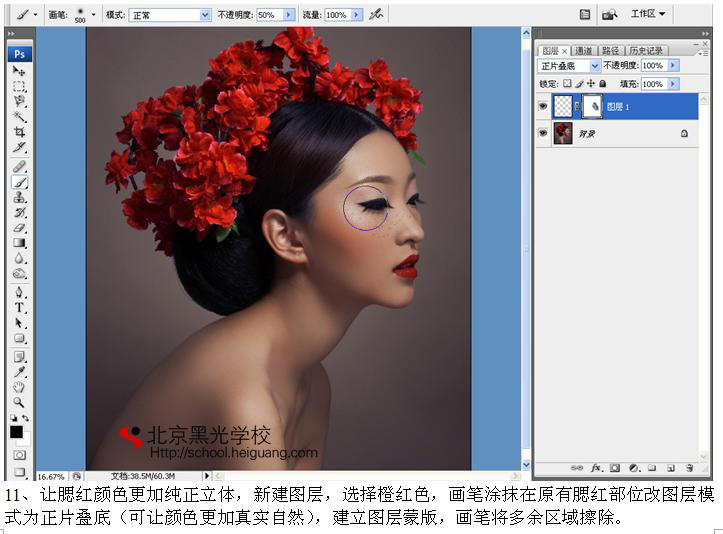This screenshot has width=723, height=534.
Task: Hide the 背景 layer with eye icon
Action: [x=543, y=133]
